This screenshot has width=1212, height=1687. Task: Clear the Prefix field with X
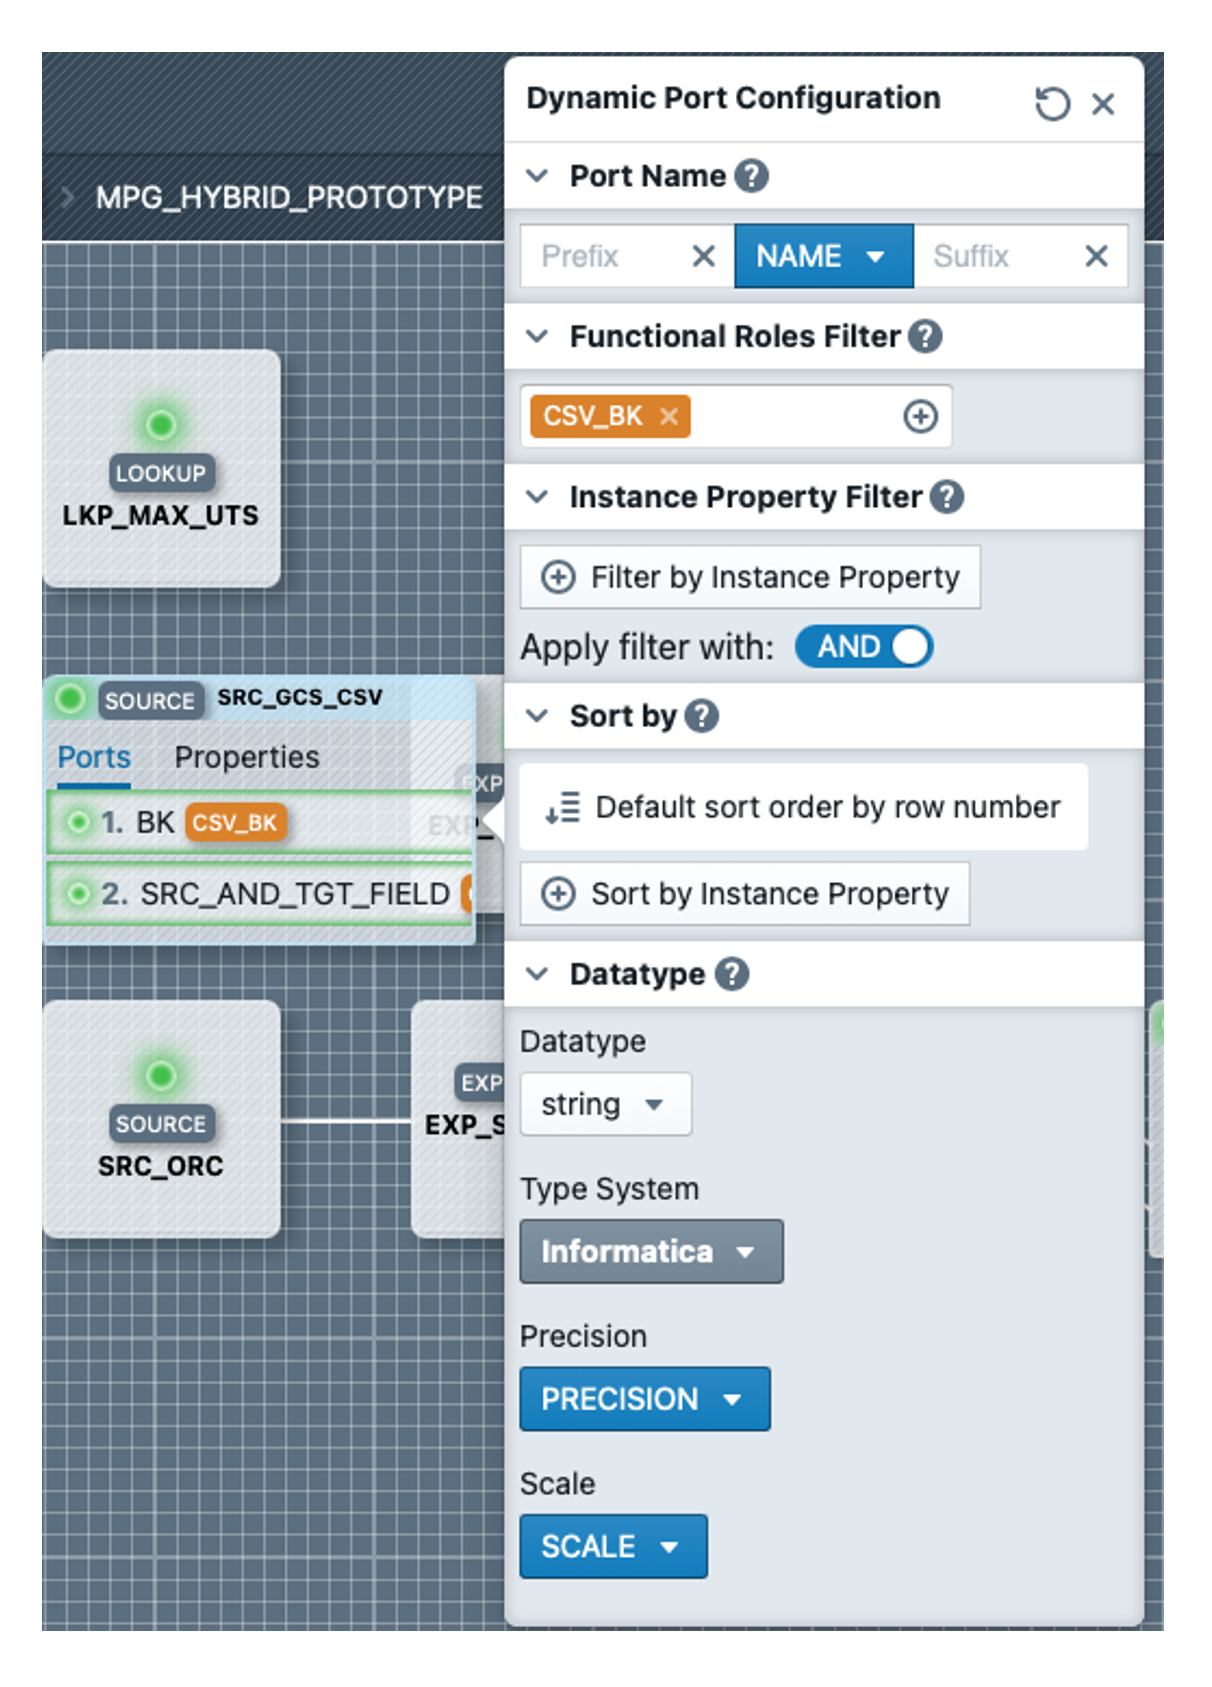coord(703,257)
